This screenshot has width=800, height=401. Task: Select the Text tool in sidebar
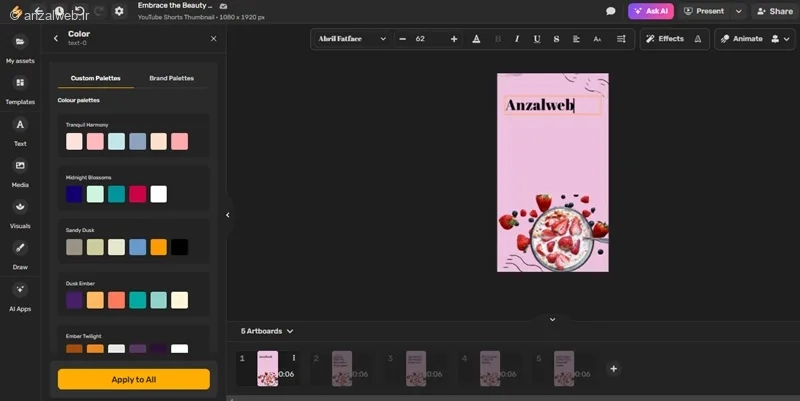coord(20,132)
